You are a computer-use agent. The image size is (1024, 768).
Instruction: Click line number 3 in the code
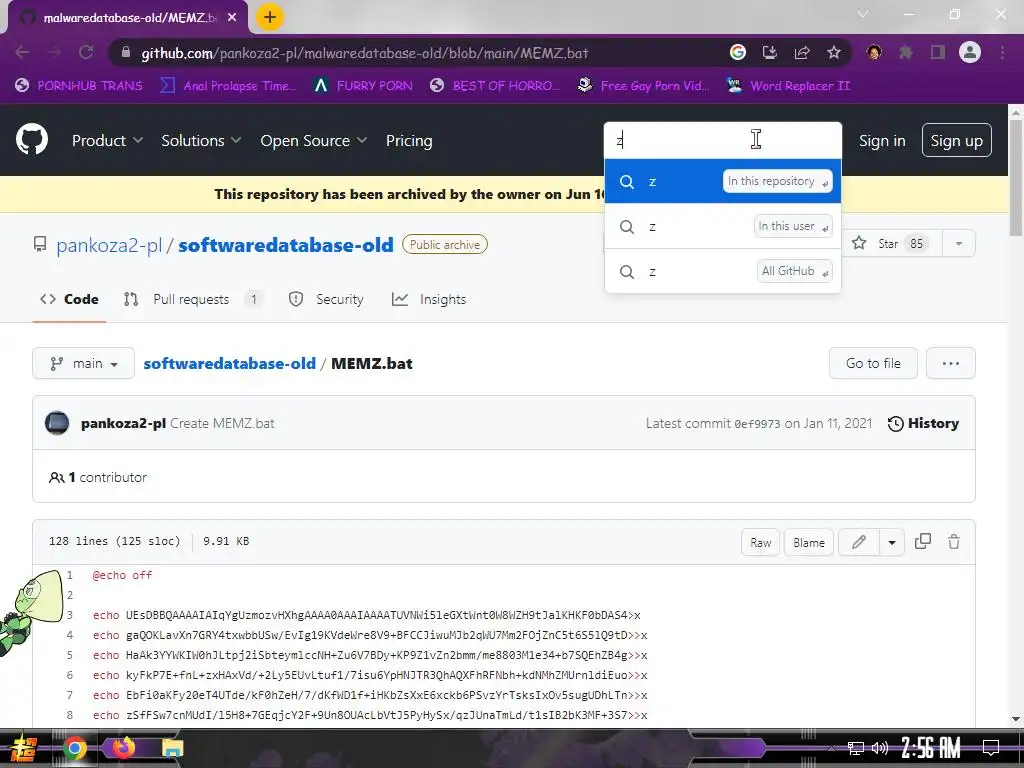click(70, 615)
